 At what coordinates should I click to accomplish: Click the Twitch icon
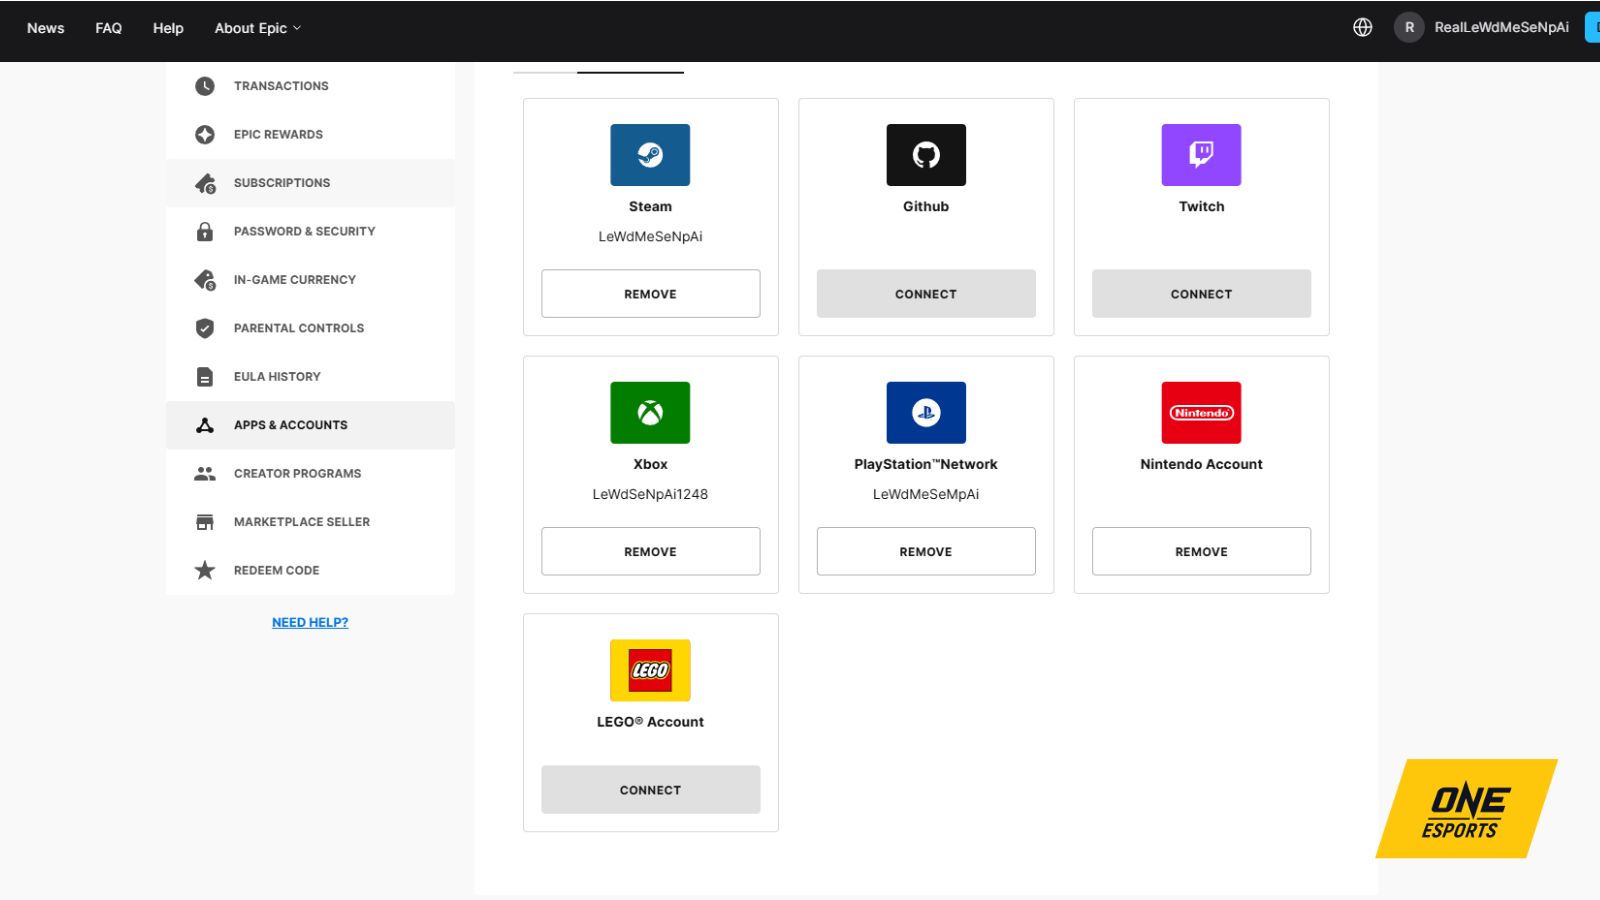click(1200, 154)
